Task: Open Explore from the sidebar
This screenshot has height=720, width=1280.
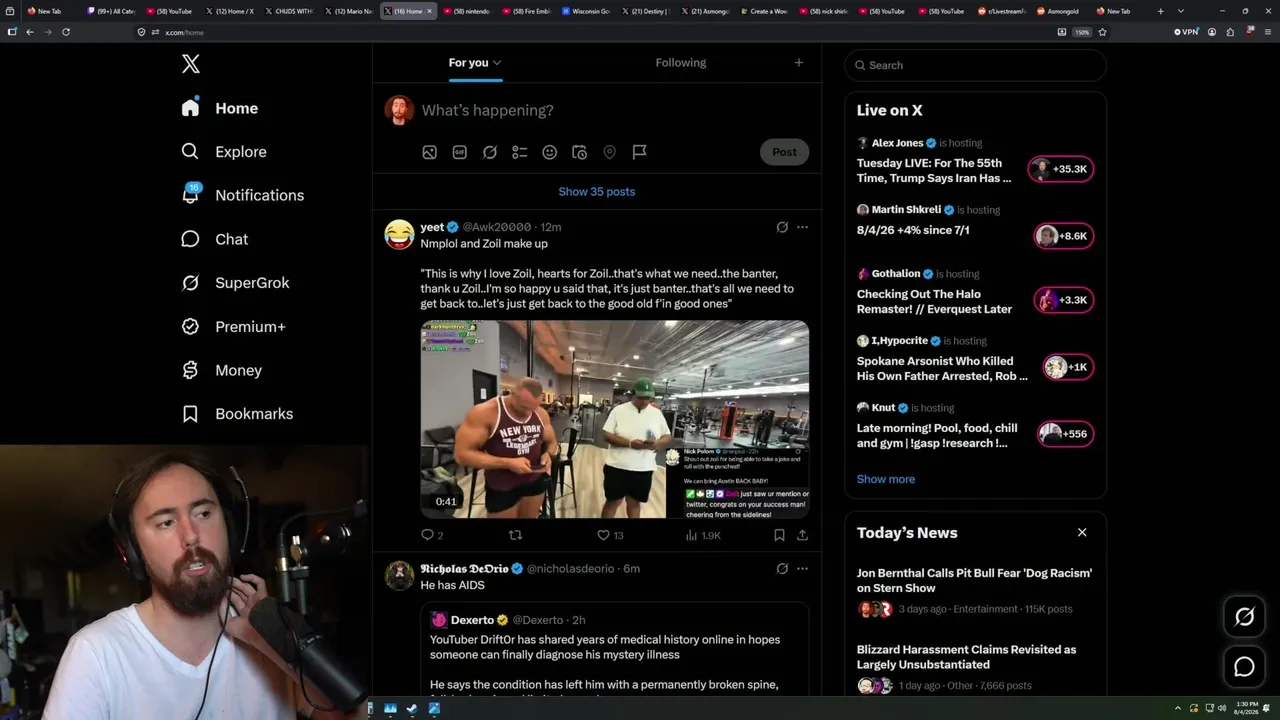Action: (x=224, y=152)
